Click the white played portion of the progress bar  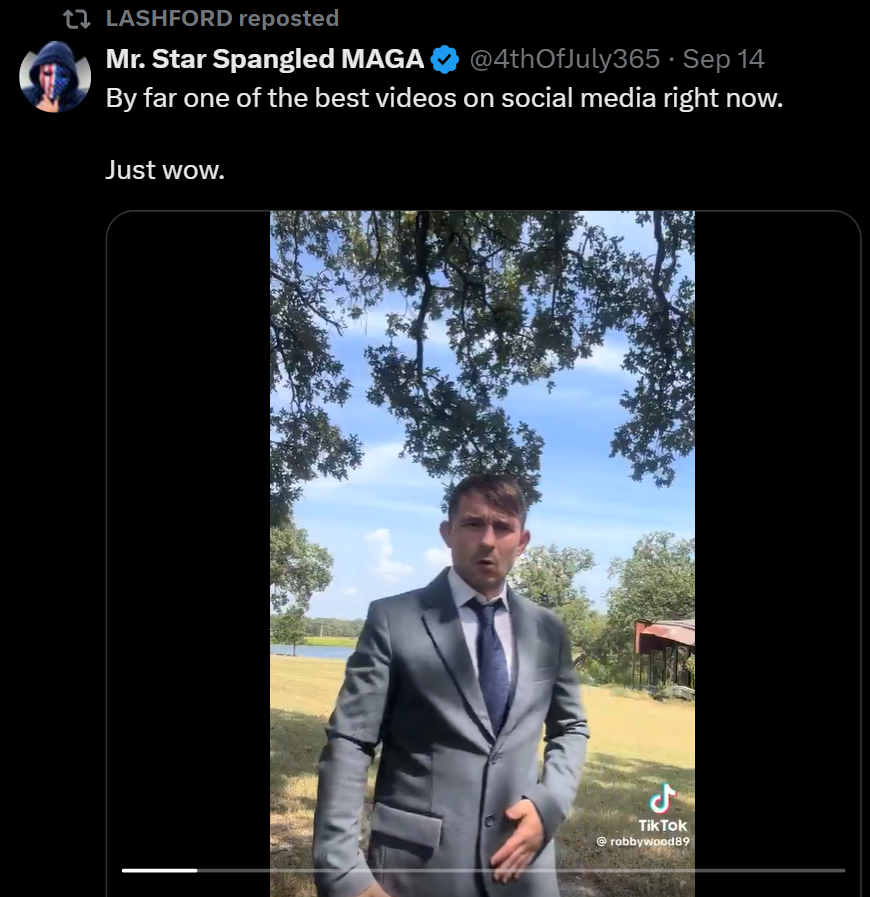[x=159, y=870]
